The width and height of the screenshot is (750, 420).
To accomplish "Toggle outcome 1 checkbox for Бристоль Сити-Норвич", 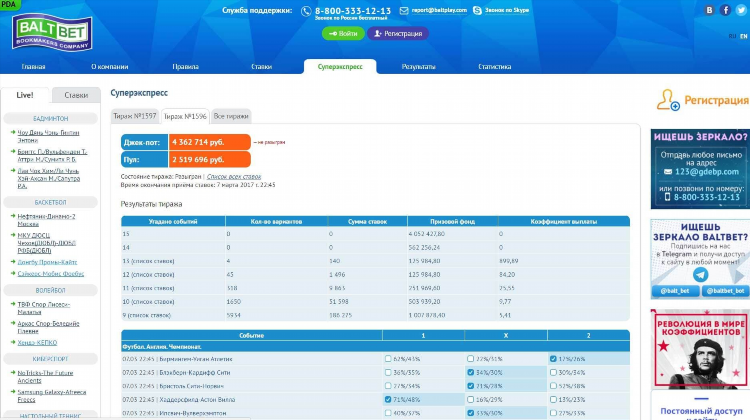I will click(x=388, y=386).
